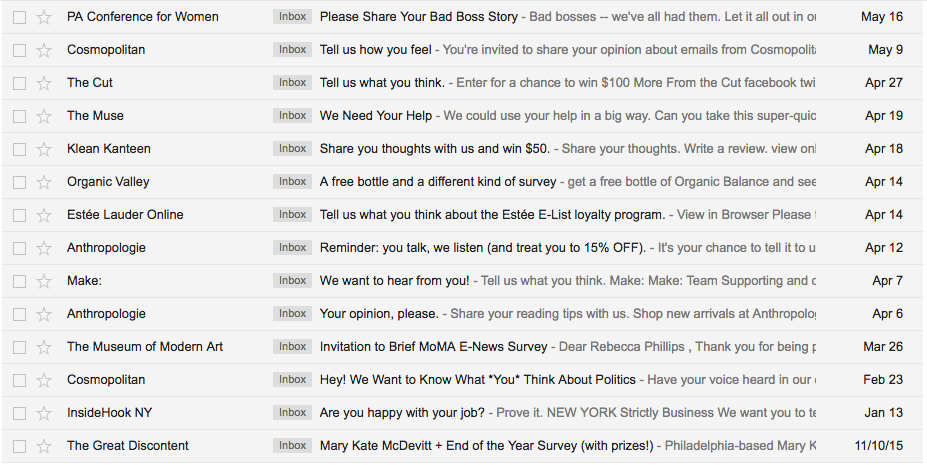Open "Please Share Your Bad Boss Story" email
This screenshot has height=465, width=927.
pos(419,17)
